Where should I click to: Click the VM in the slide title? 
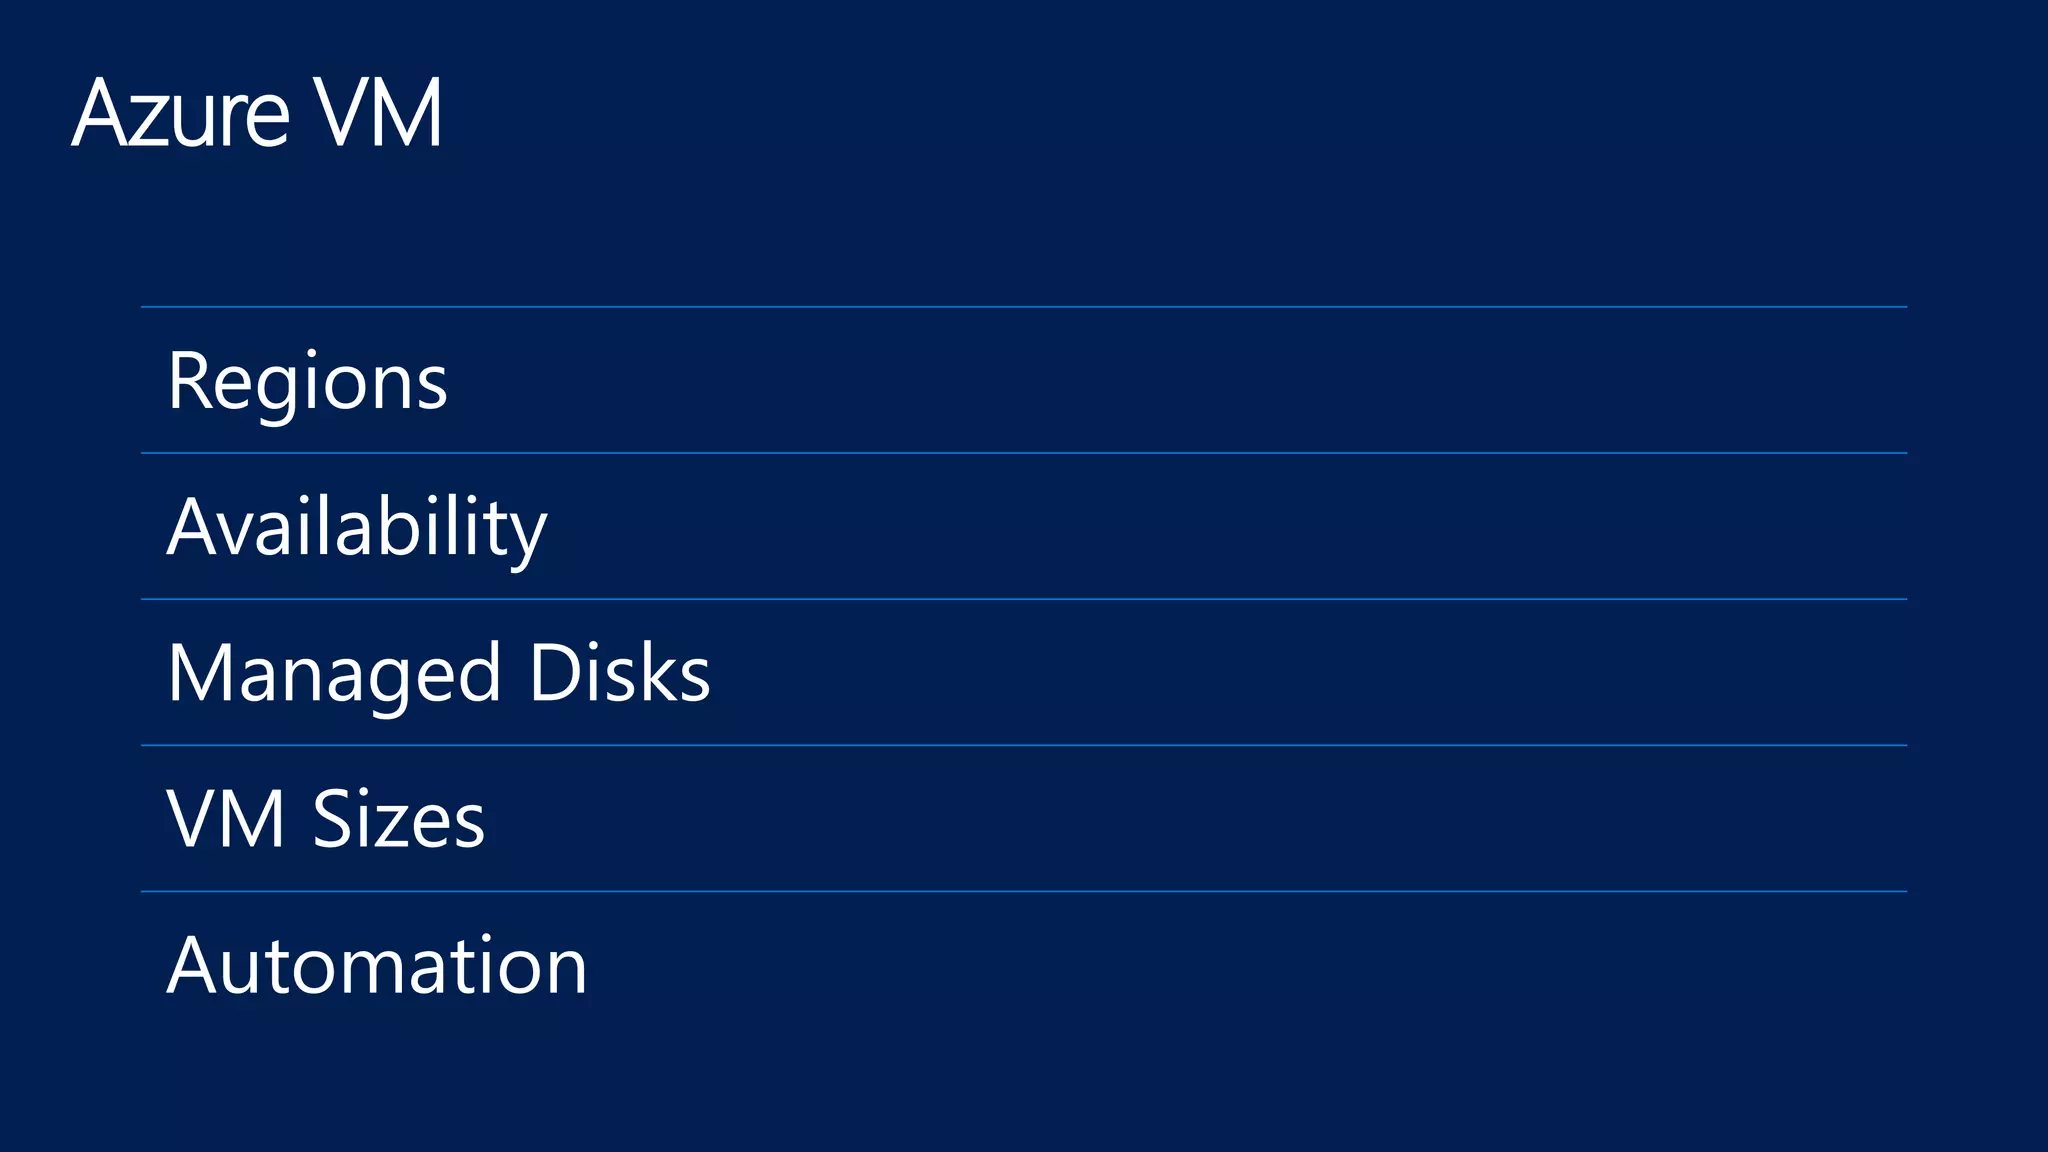[376, 113]
